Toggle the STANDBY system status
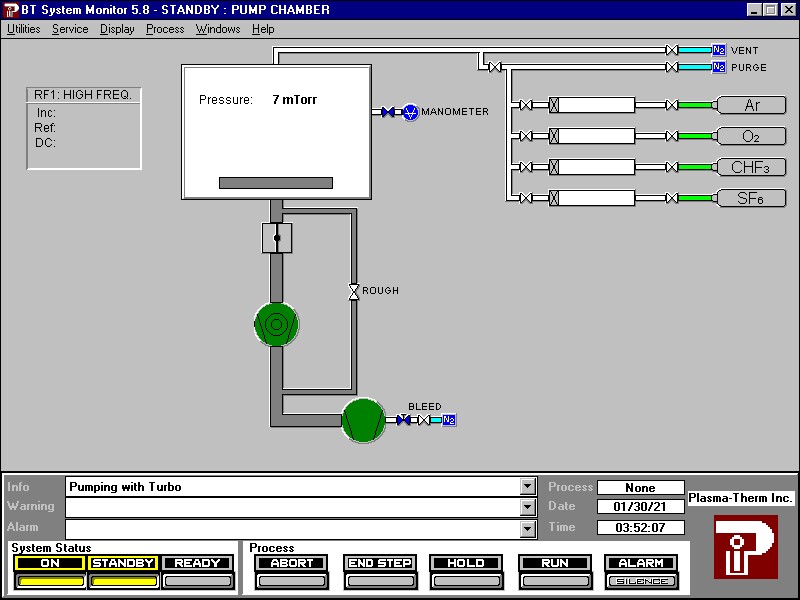Screen dimensions: 800x600 click(122, 563)
